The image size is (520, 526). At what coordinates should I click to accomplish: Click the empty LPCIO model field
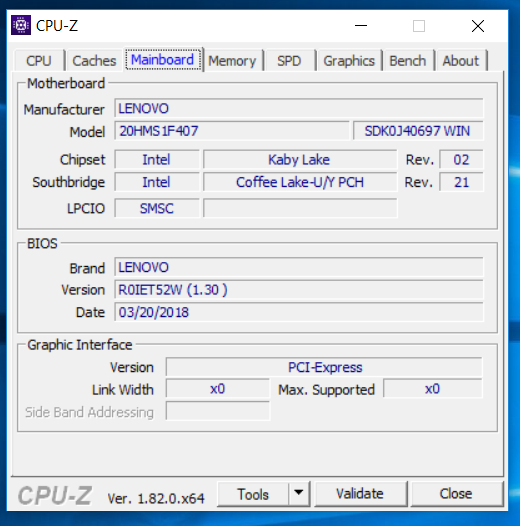coord(300,208)
